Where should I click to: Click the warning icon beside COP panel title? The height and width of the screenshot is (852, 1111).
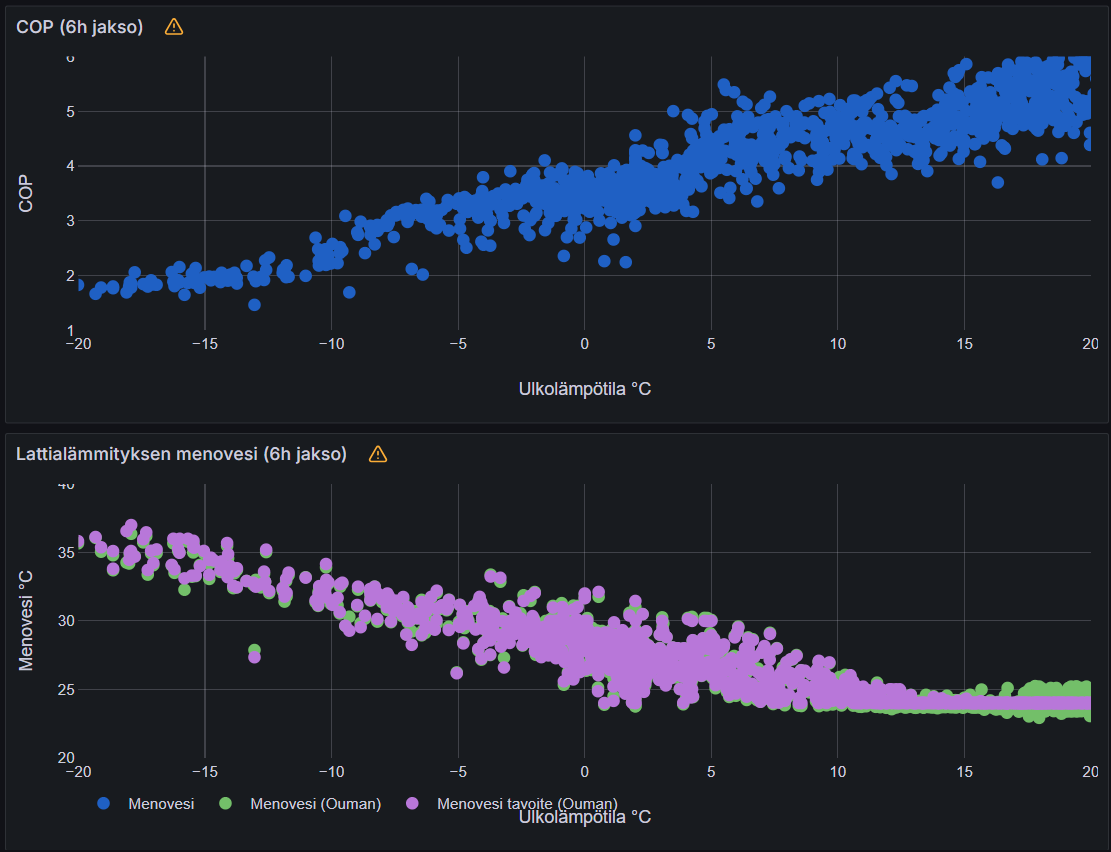click(174, 27)
